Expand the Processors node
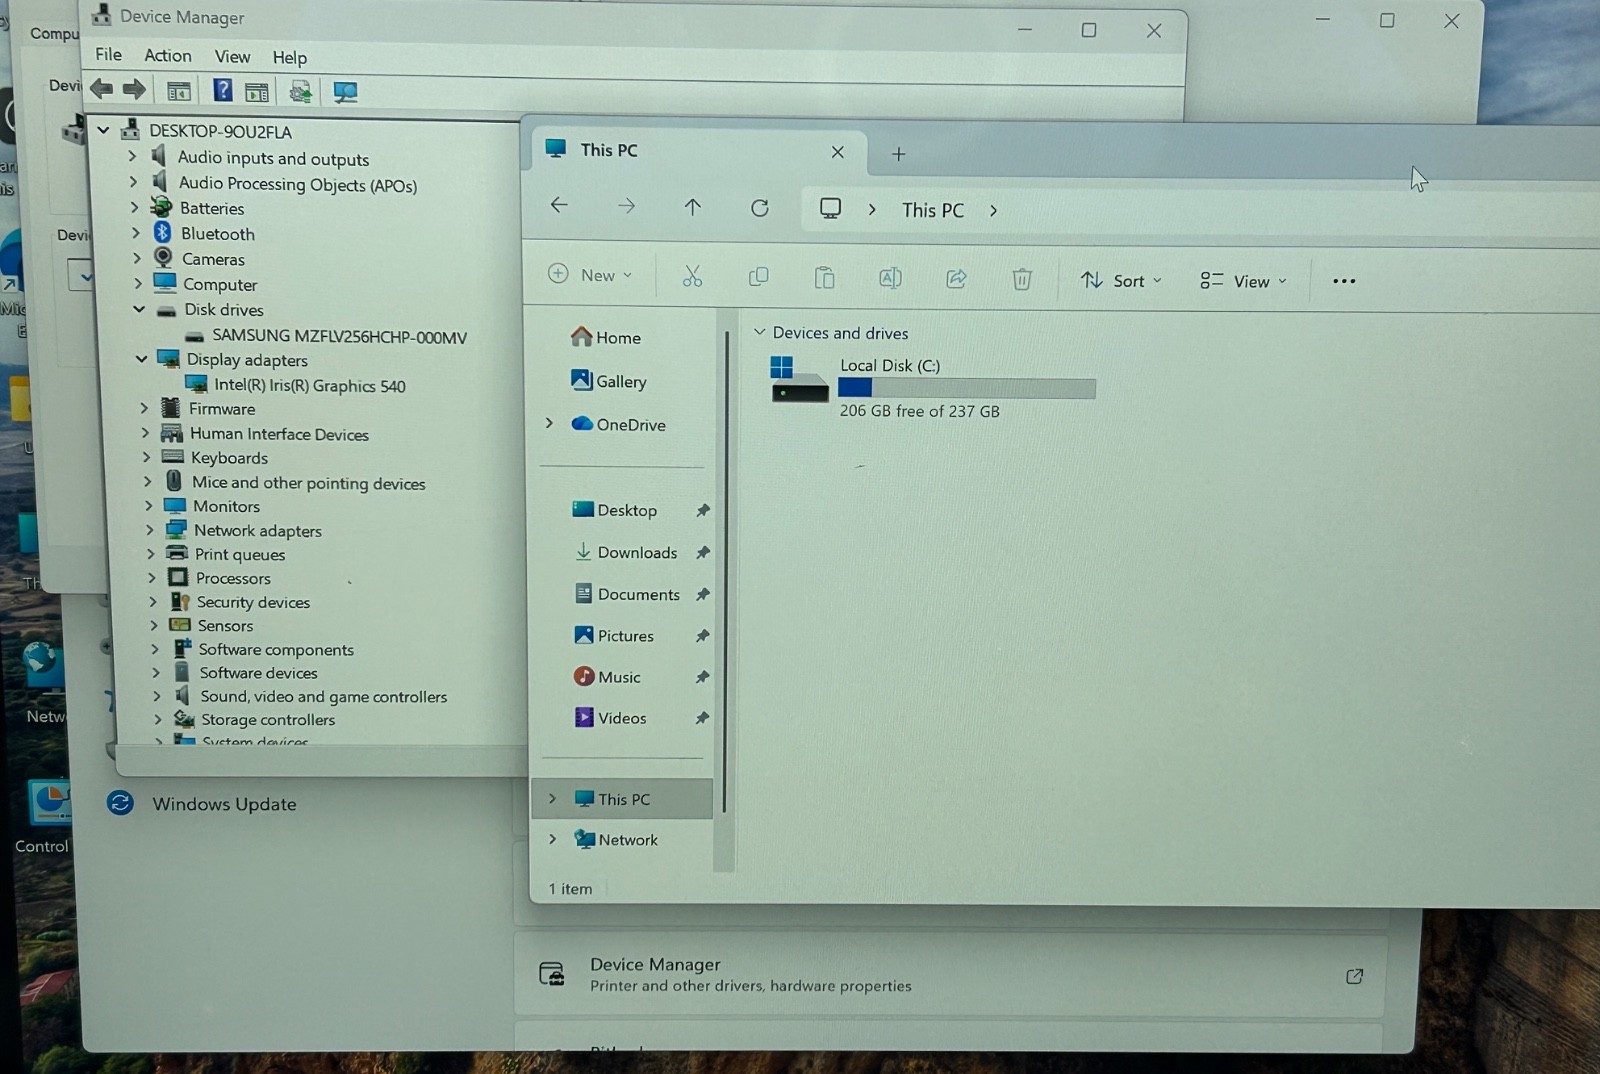1600x1074 pixels. point(152,577)
